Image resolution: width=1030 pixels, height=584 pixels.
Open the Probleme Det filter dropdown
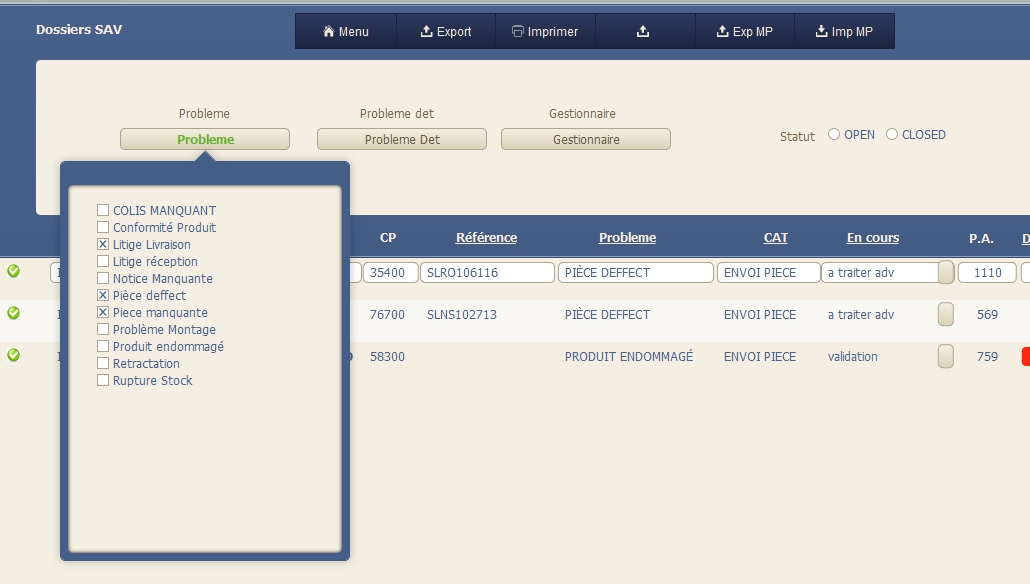[x=402, y=139]
